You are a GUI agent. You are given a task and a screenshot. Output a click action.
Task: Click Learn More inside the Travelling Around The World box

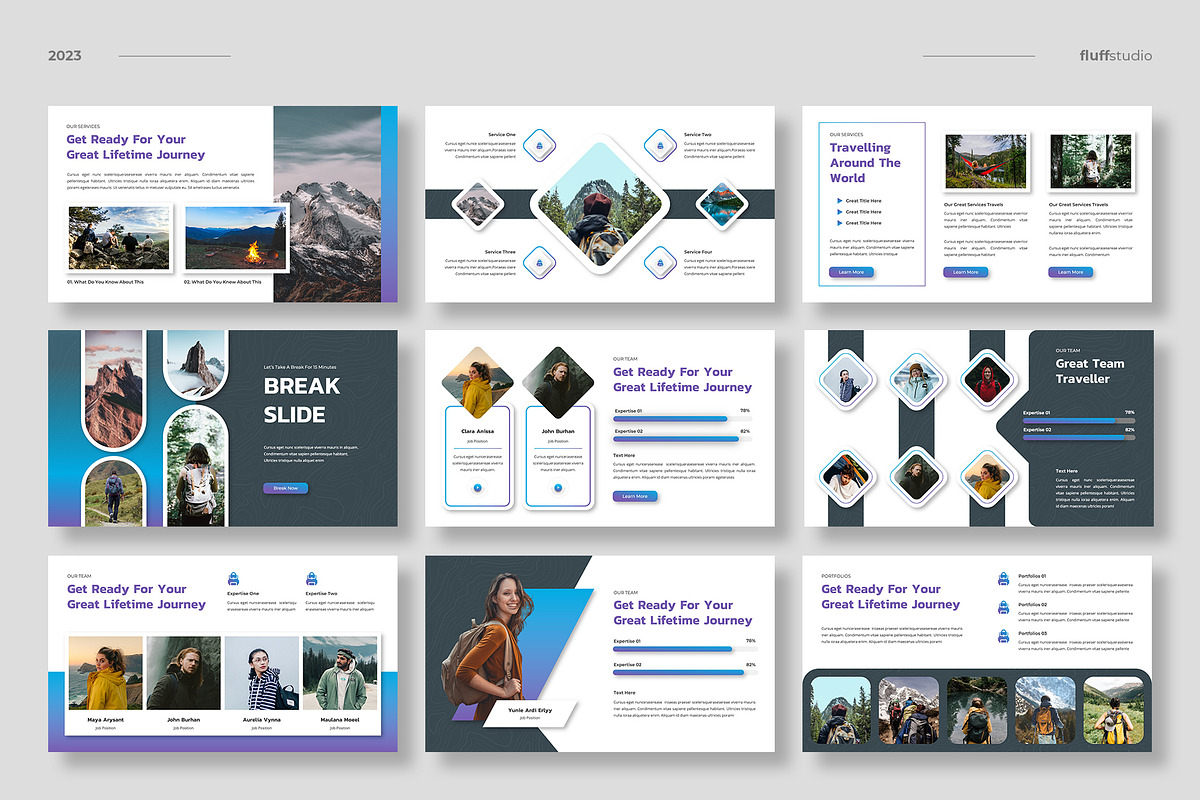pos(851,272)
